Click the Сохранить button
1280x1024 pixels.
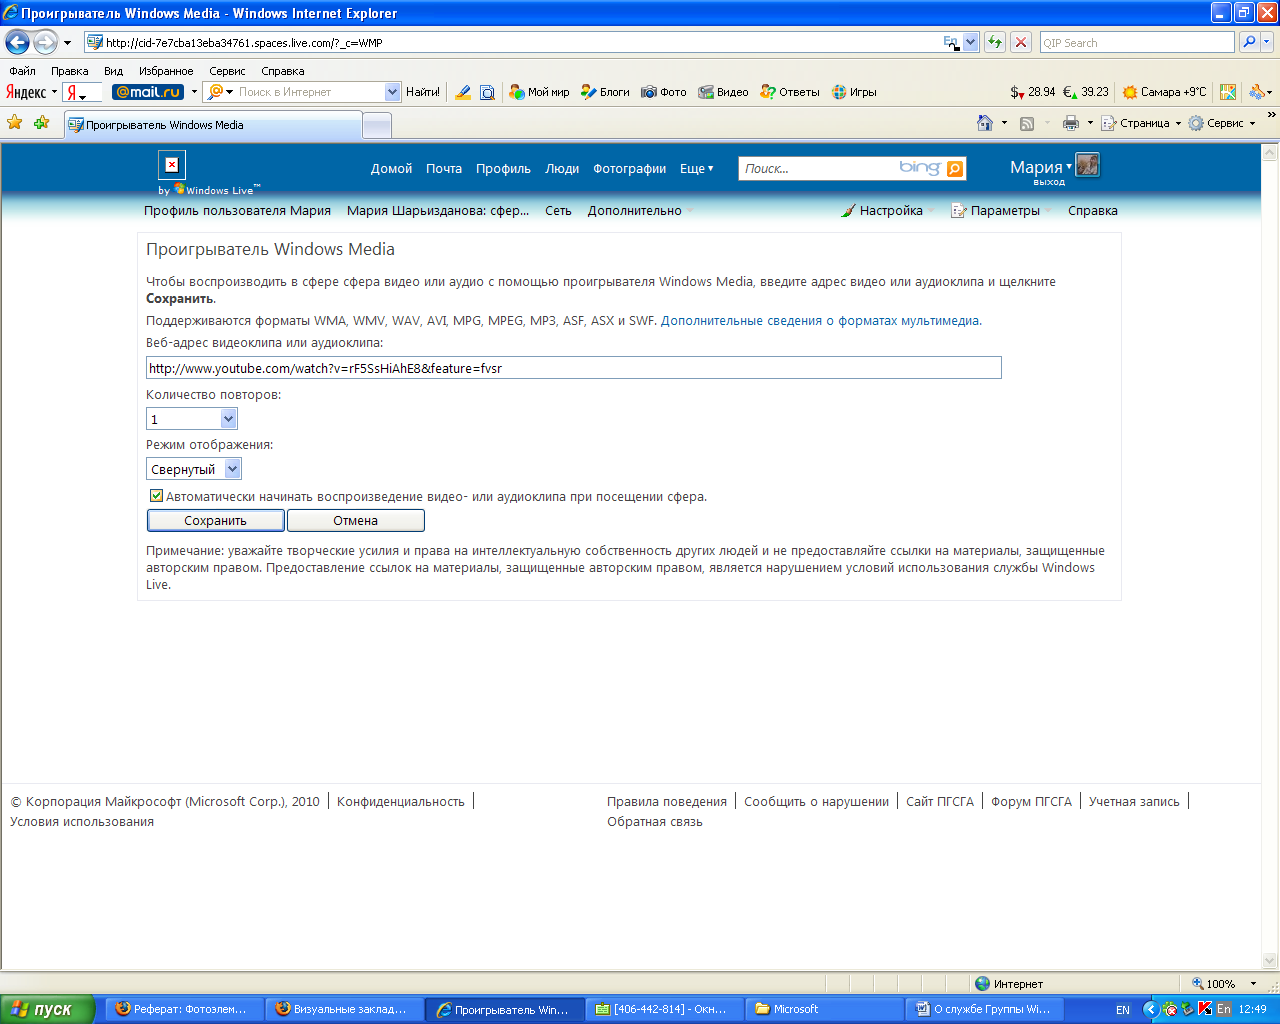(215, 520)
